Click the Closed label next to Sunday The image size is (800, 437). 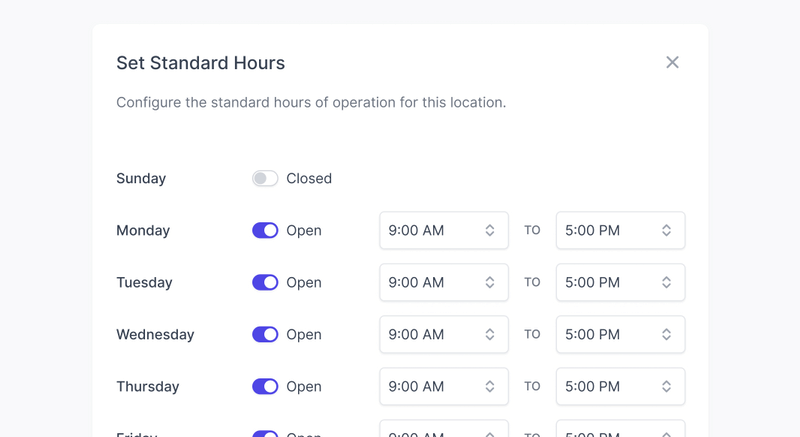tap(309, 178)
